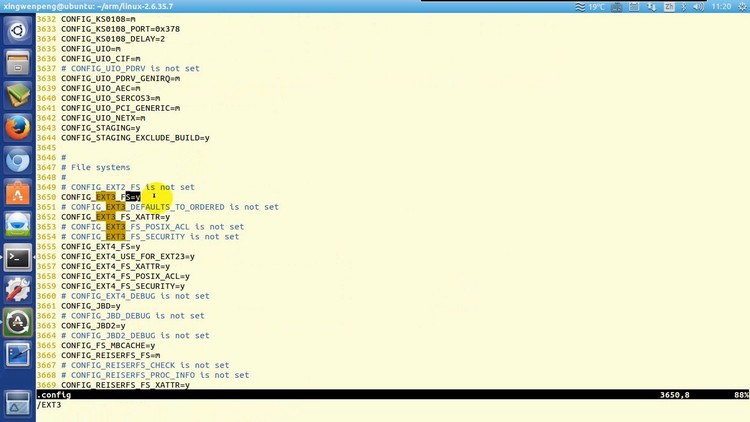Click comment CONFIG_UIO_PDRV is not set
This screenshot has width=750, height=422.
[130, 68]
